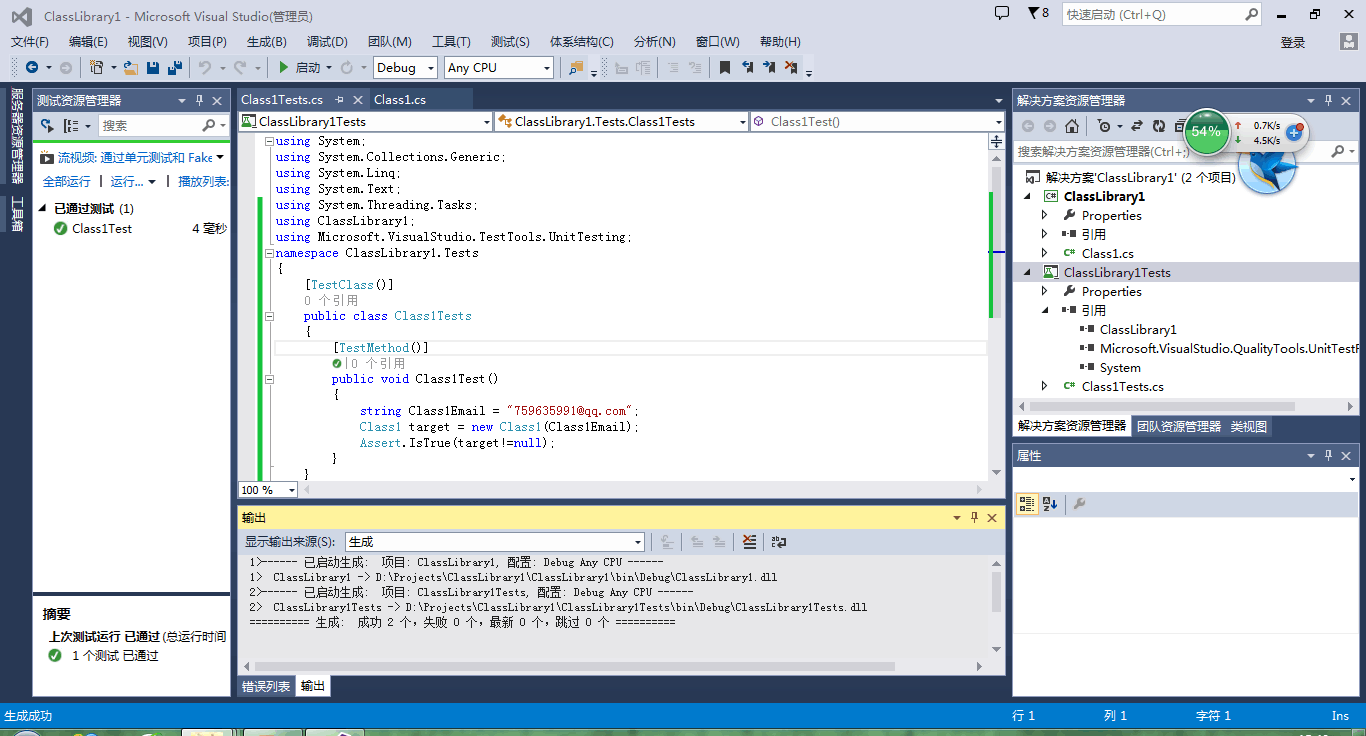
Task: Click the toggle bookmark icon
Action: click(725, 67)
